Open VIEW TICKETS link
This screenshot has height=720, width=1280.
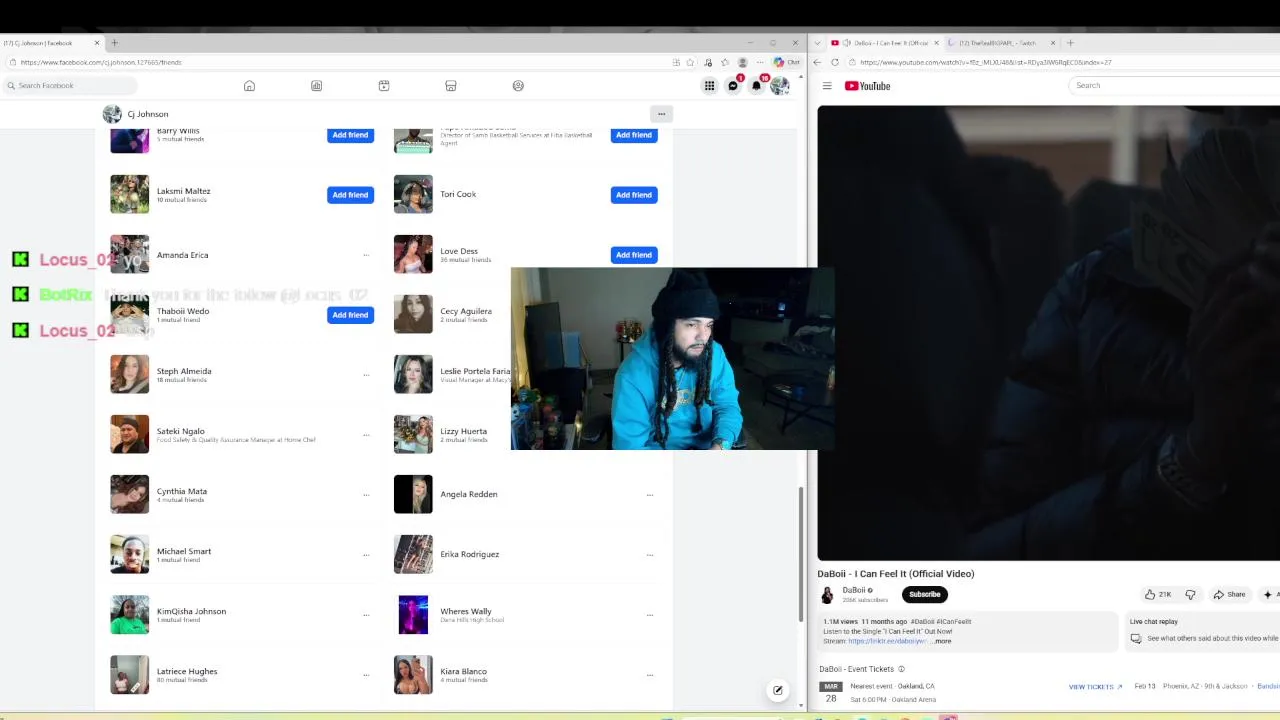tap(1095, 687)
